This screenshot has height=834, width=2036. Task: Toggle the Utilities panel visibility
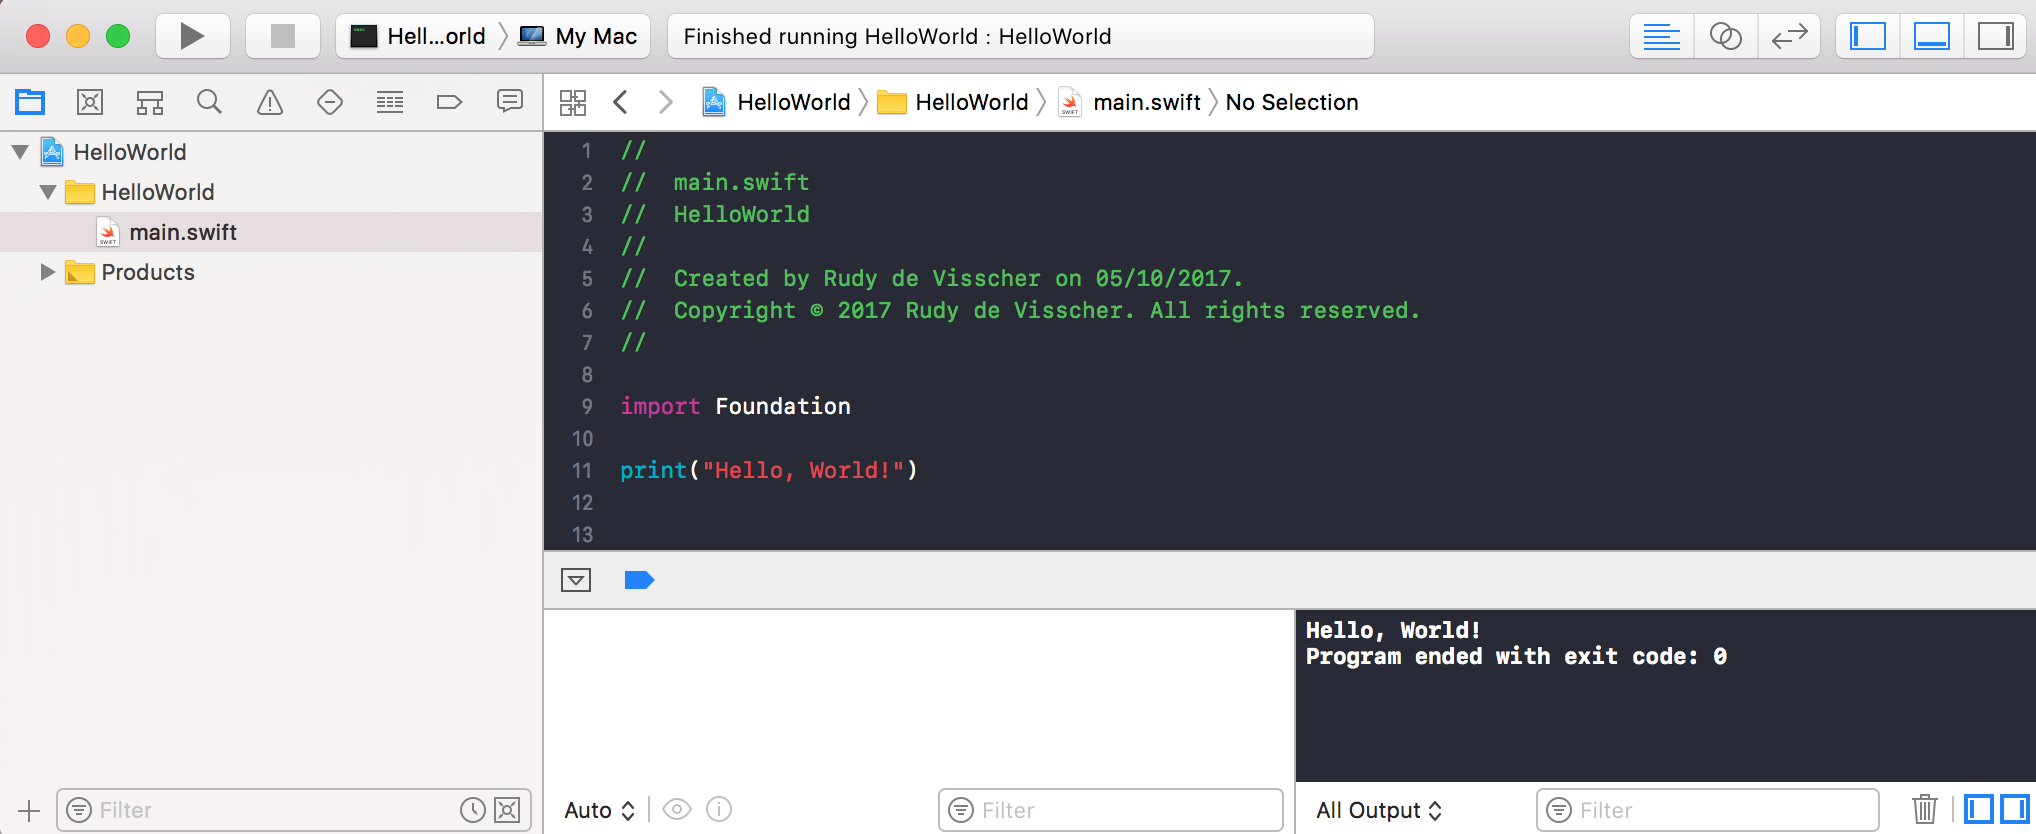tap(1995, 37)
